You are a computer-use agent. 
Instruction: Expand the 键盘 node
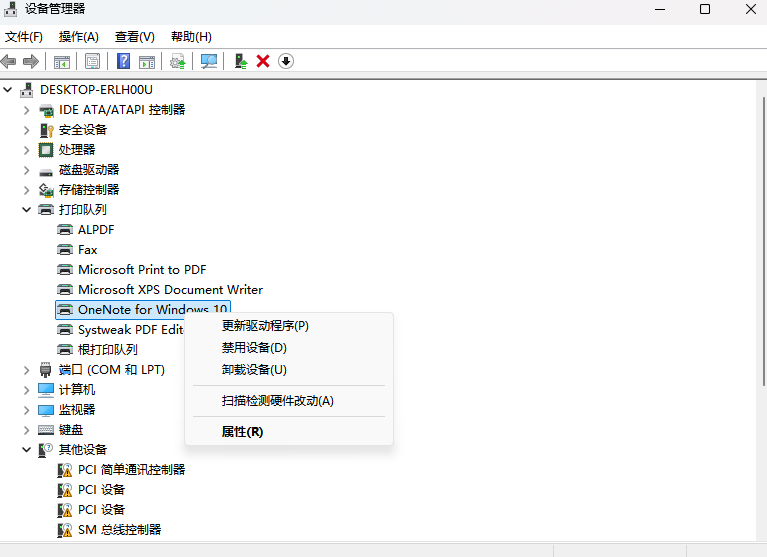[x=26, y=430]
